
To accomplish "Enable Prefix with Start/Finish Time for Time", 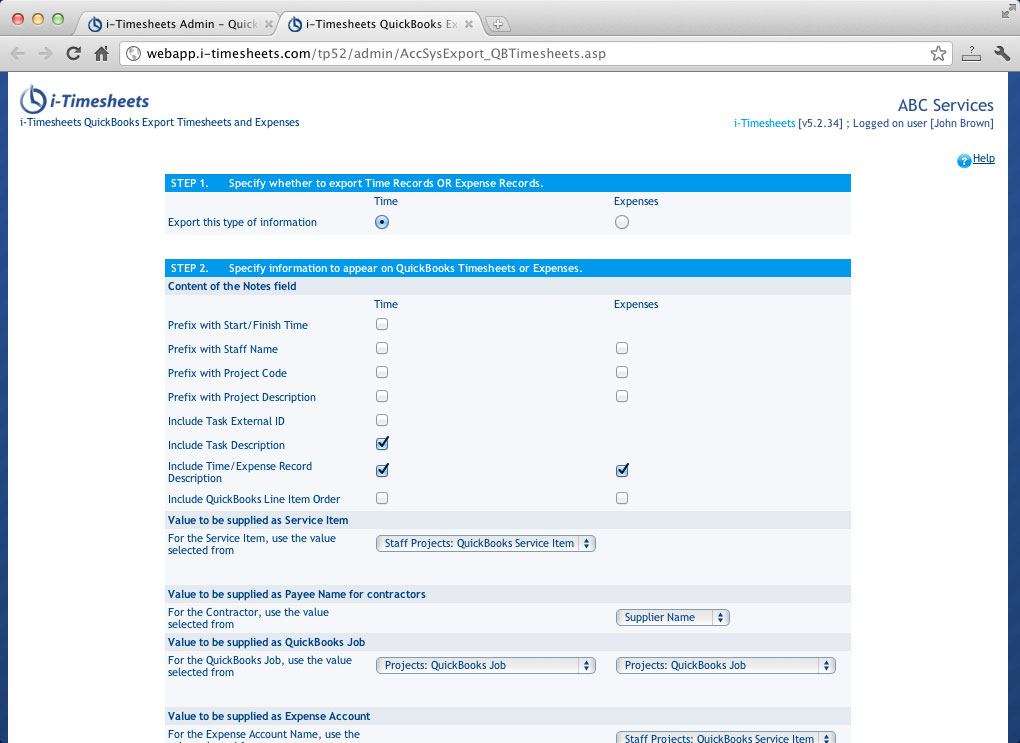I will tap(382, 324).
